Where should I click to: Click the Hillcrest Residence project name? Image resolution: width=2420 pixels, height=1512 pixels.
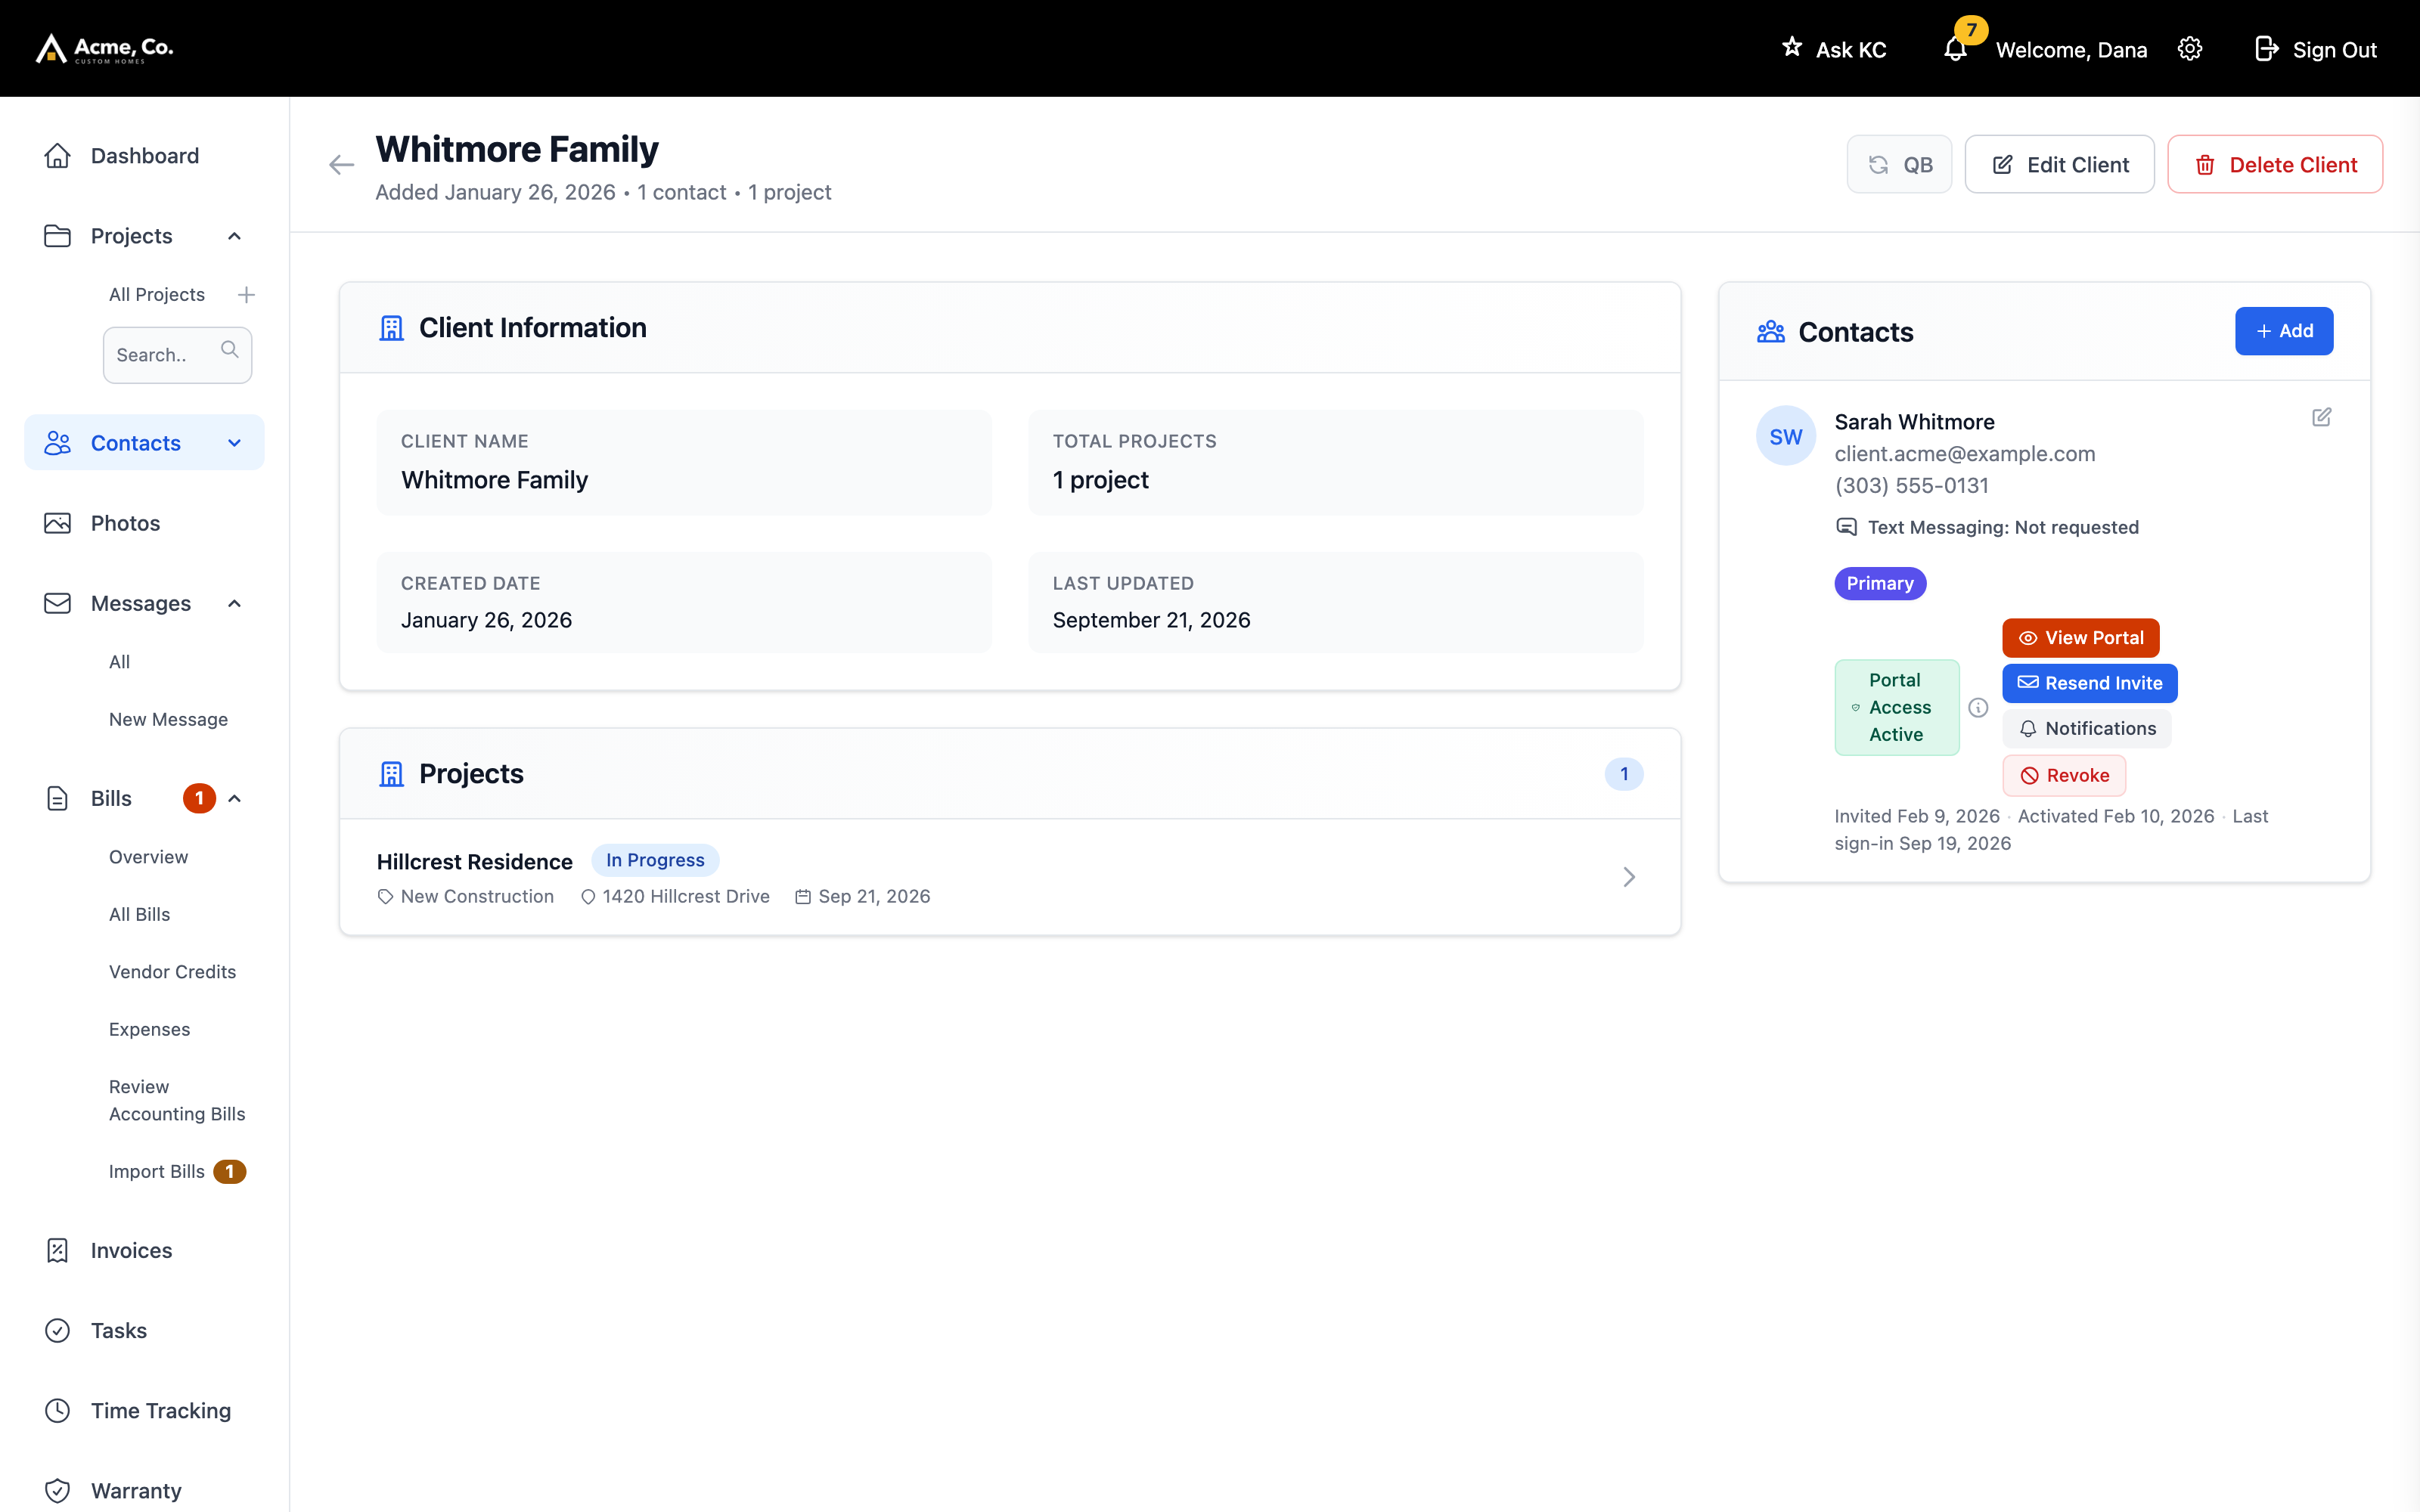(x=474, y=862)
